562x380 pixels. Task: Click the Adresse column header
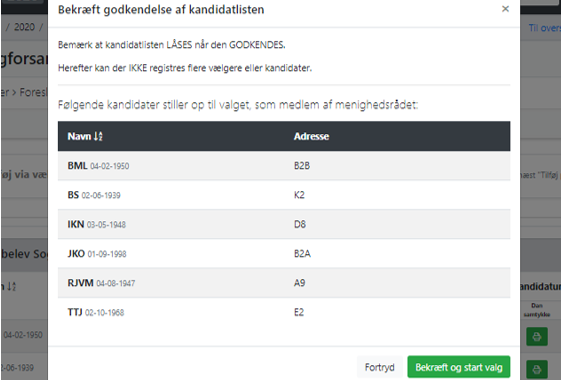[x=311, y=136]
